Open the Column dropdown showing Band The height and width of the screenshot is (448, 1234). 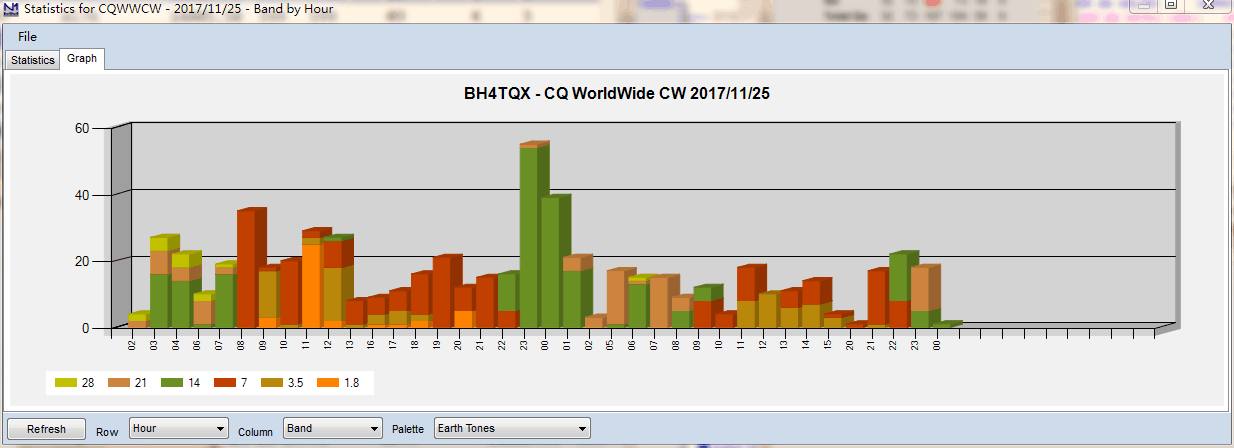pyautogui.click(x=333, y=428)
